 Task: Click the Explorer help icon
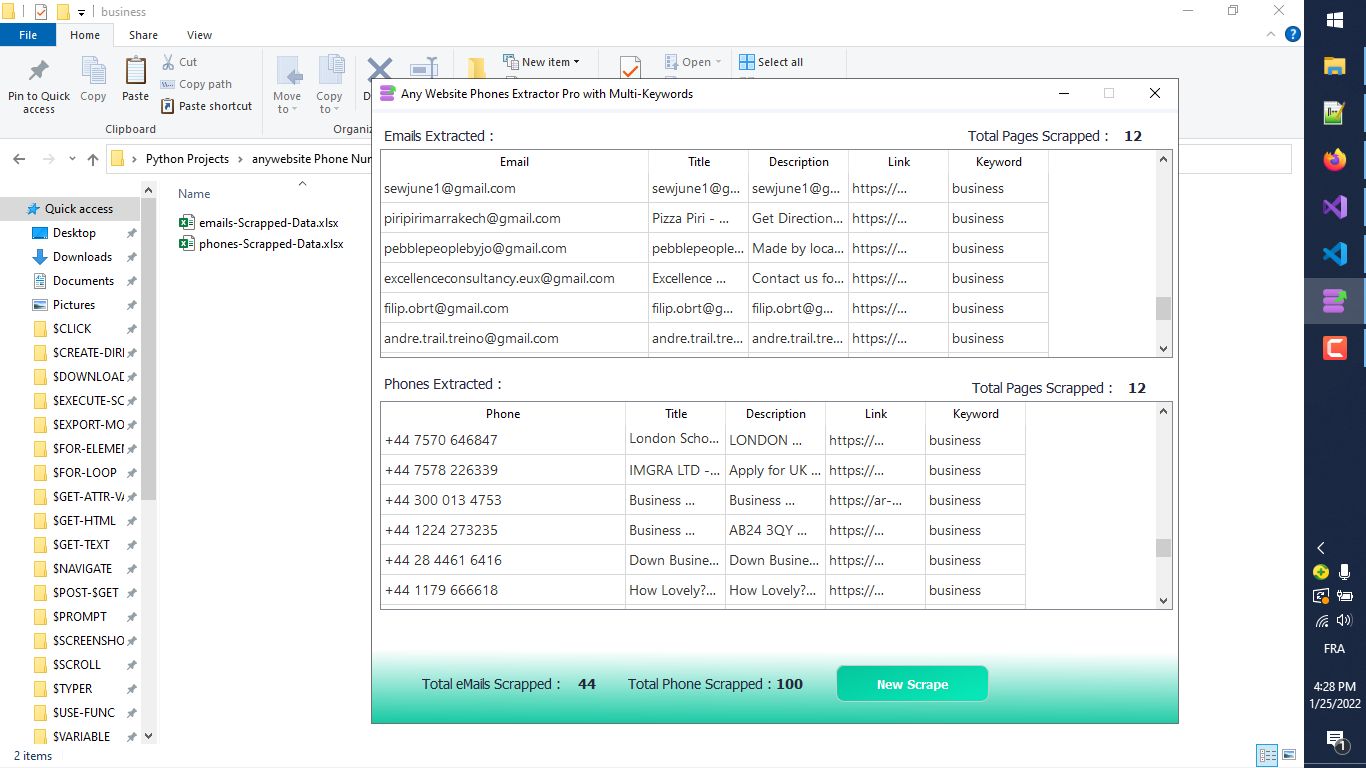pos(1292,34)
